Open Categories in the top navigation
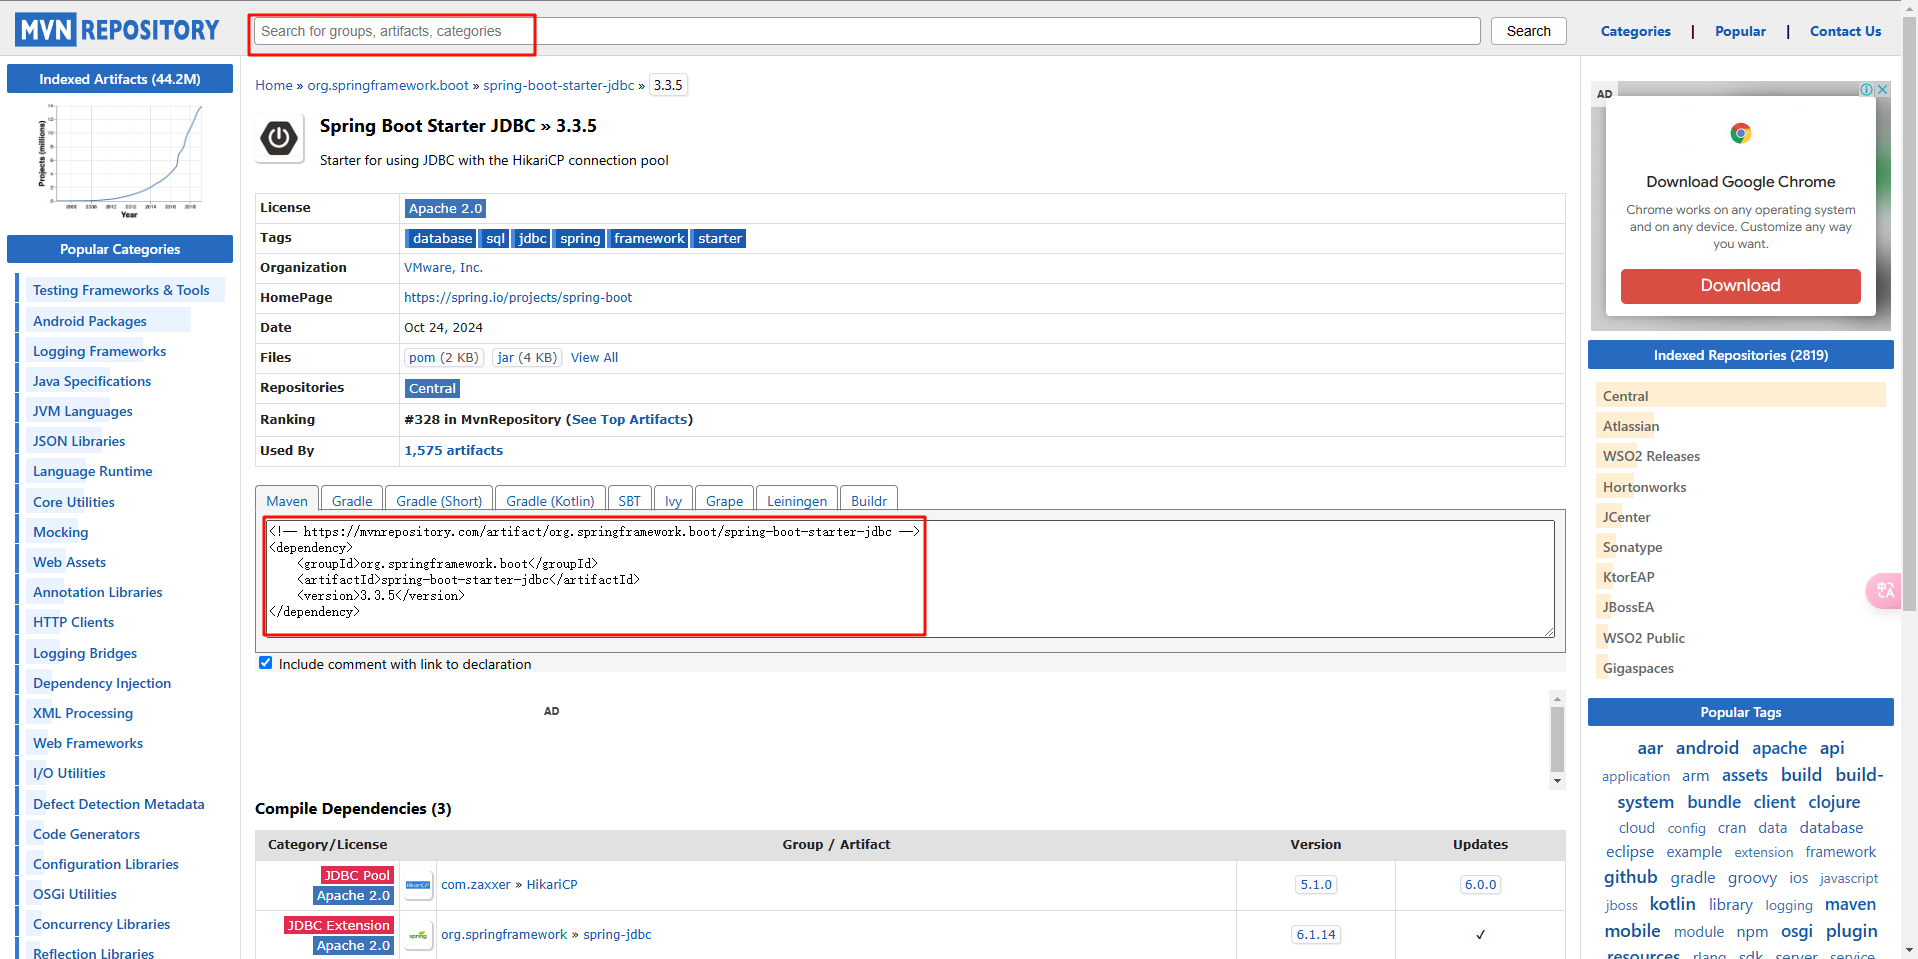Image resolution: width=1918 pixels, height=959 pixels. (1636, 31)
